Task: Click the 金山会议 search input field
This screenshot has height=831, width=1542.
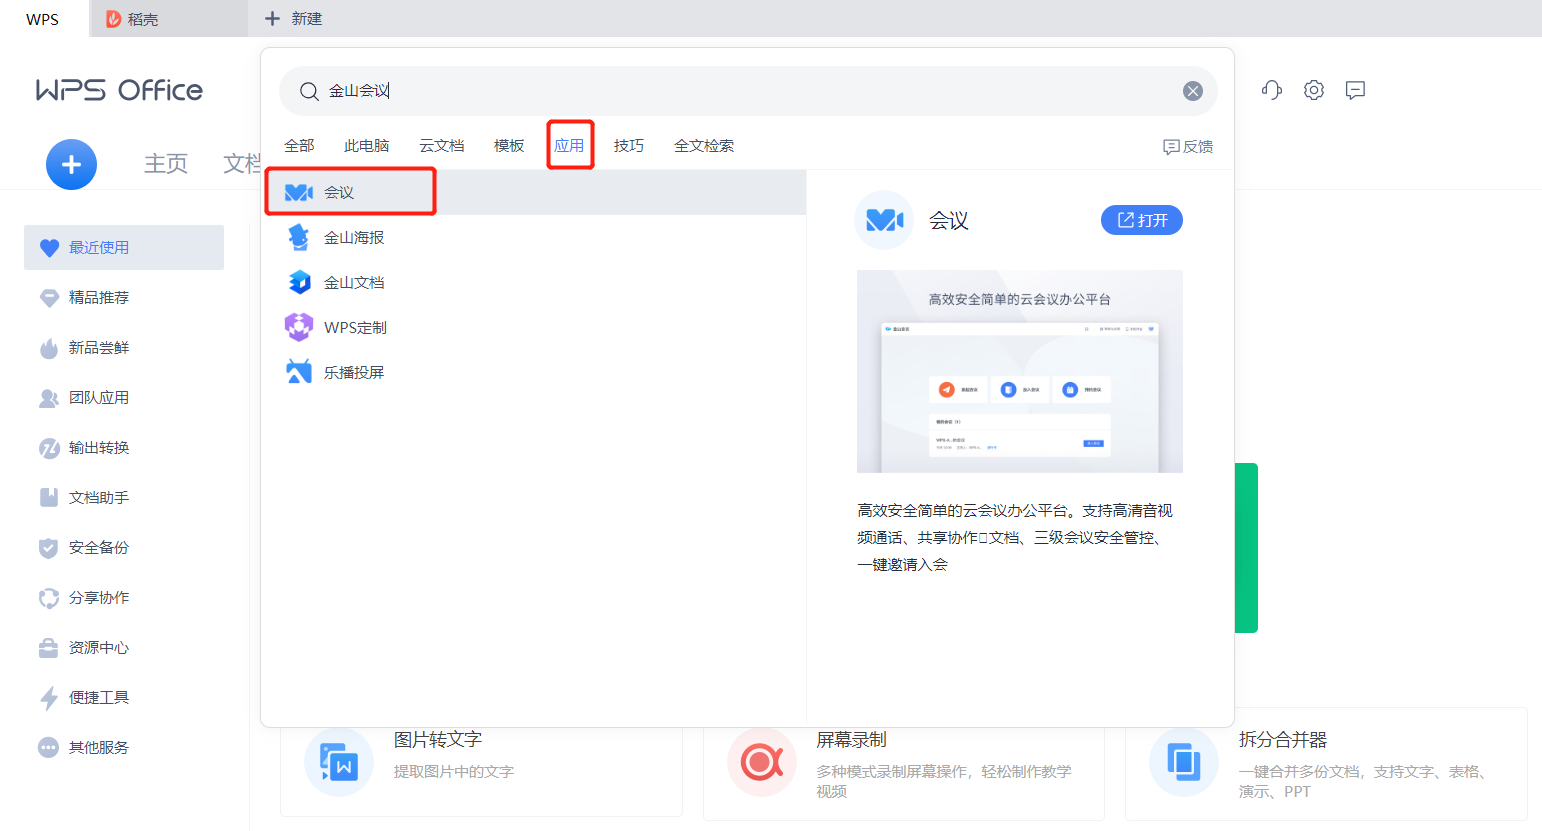Action: pyautogui.click(x=748, y=91)
